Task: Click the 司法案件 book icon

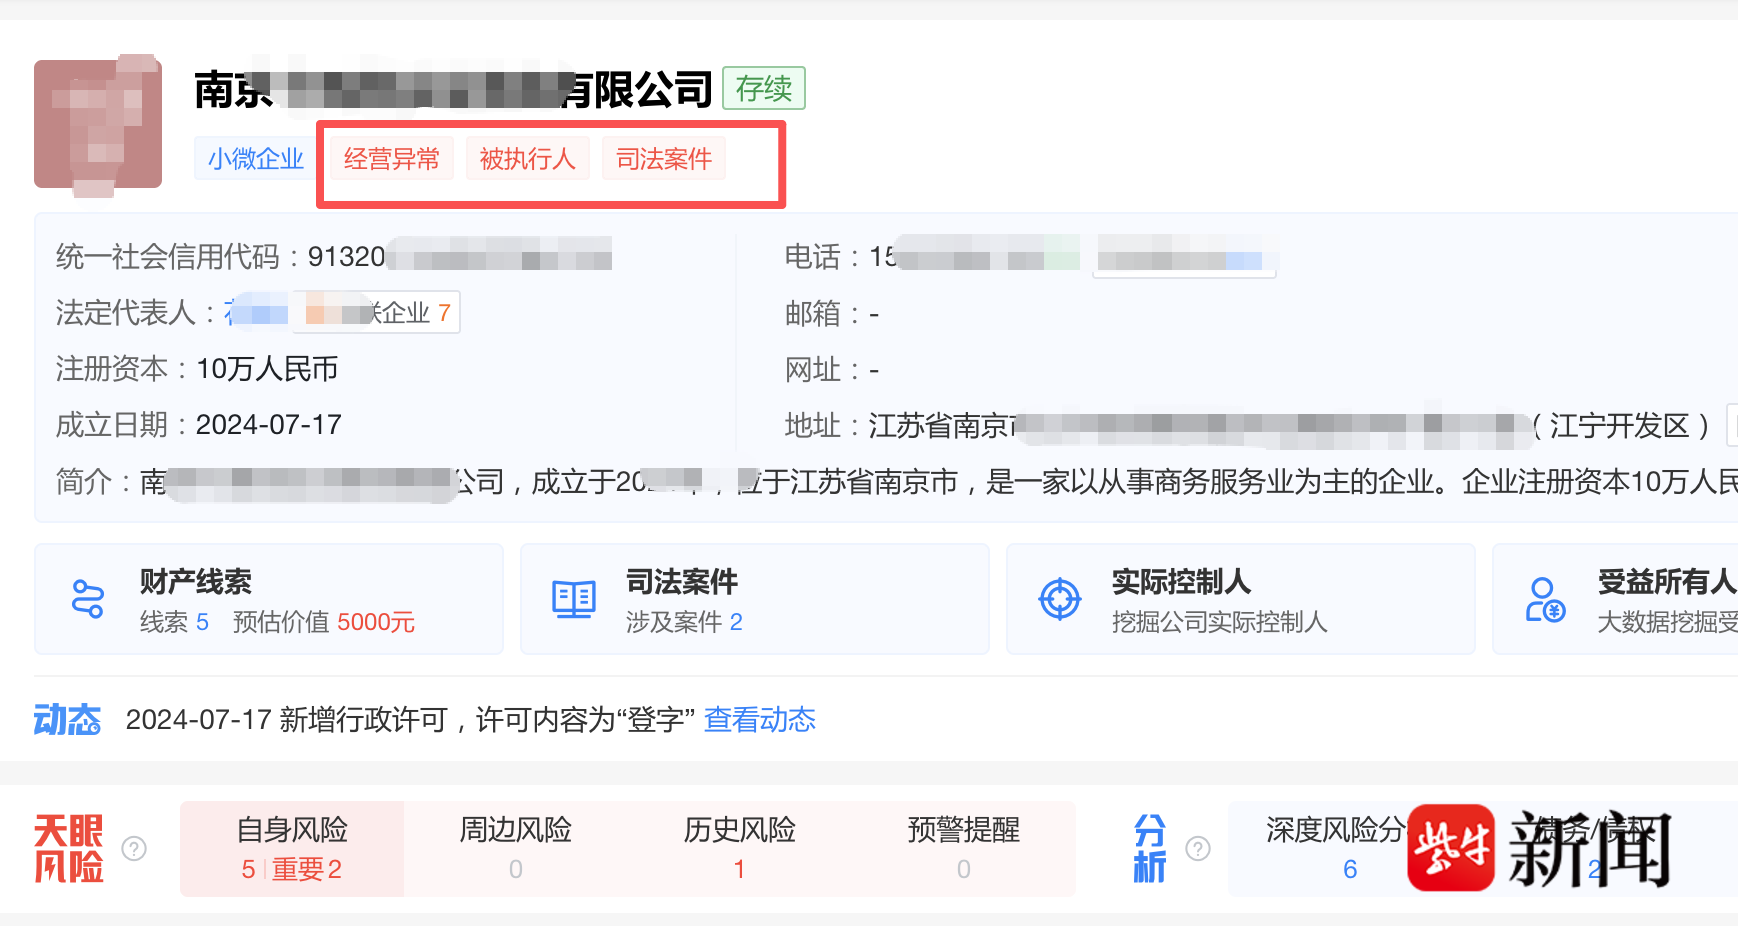Action: pos(574,599)
